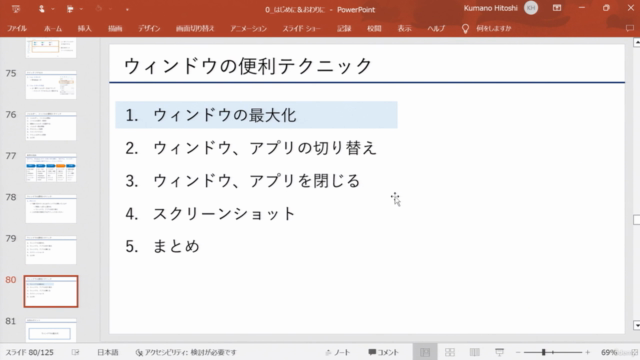Click zoom out minus button
The height and width of the screenshot is (360, 640).
pos(518,352)
